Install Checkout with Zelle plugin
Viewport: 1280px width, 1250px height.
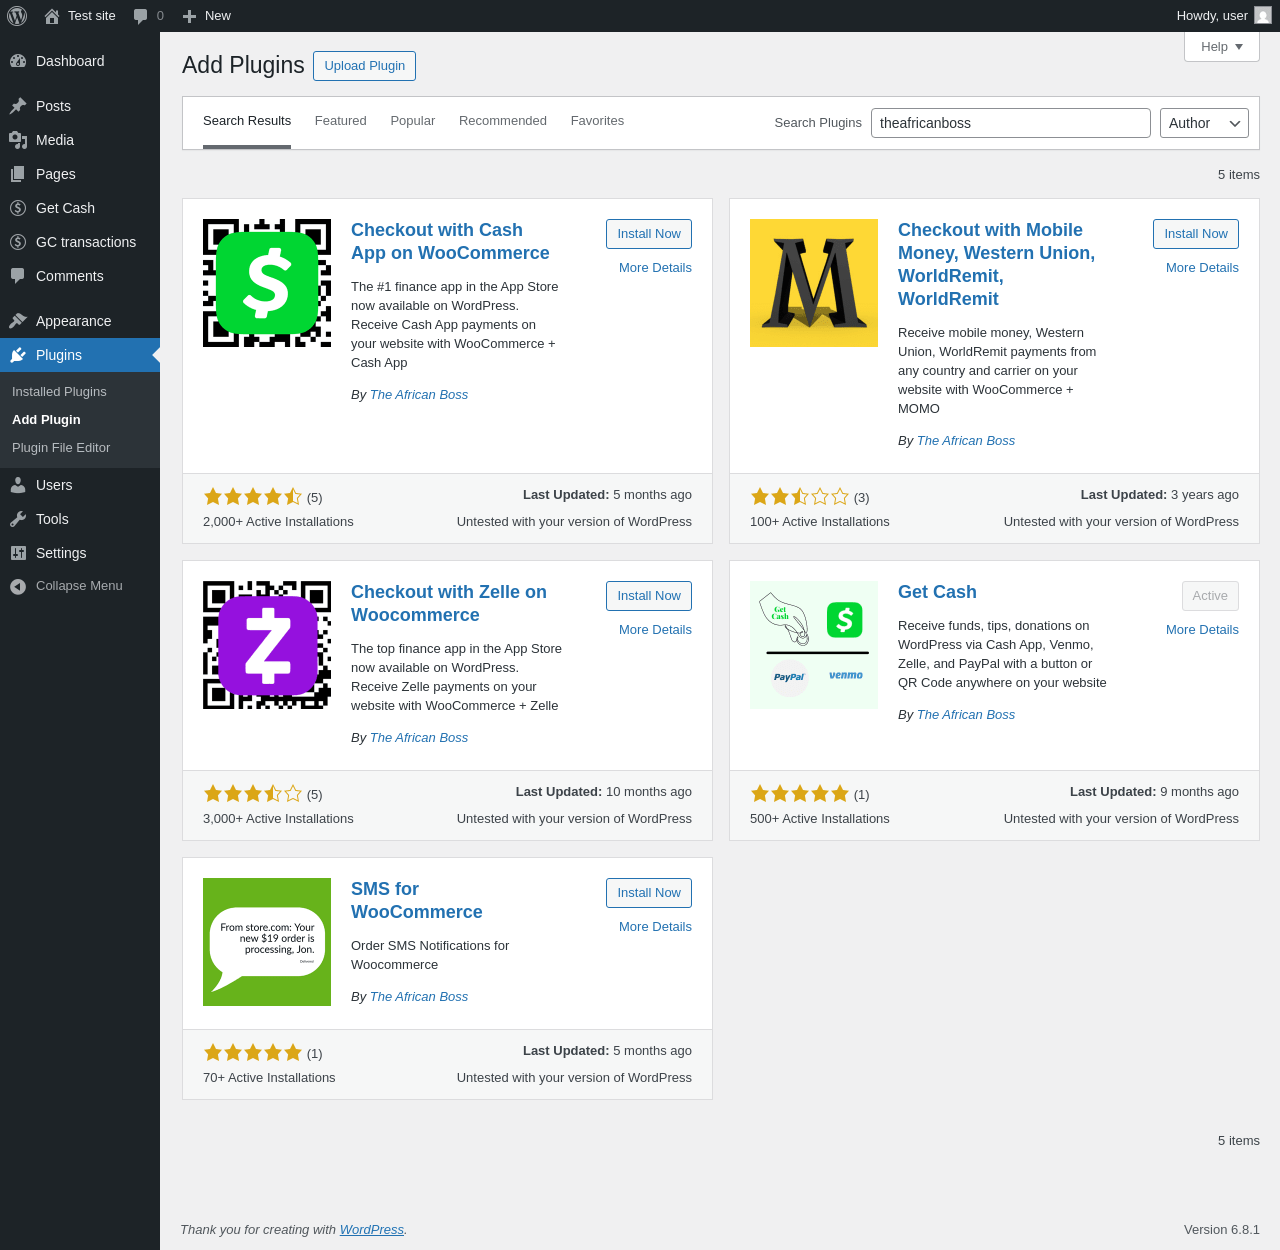tap(649, 596)
